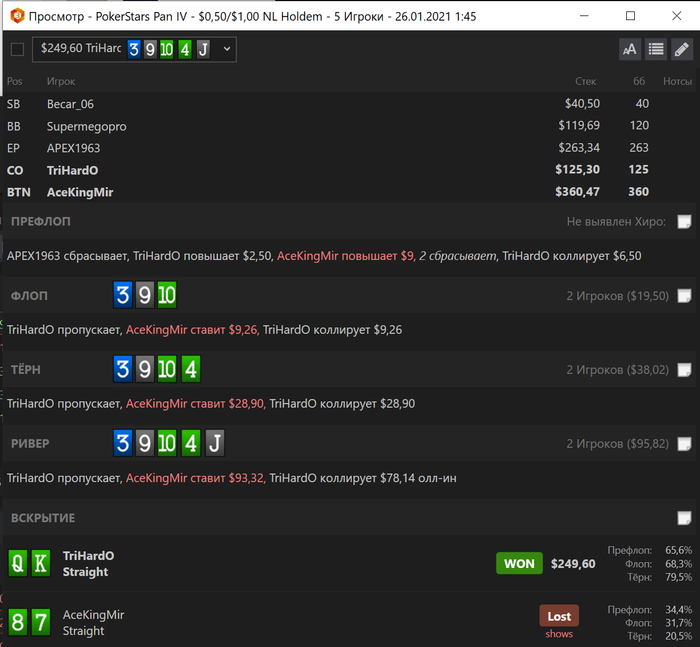
Task: Add a note for the ВСКРЫТИЕ section
Action: (684, 518)
